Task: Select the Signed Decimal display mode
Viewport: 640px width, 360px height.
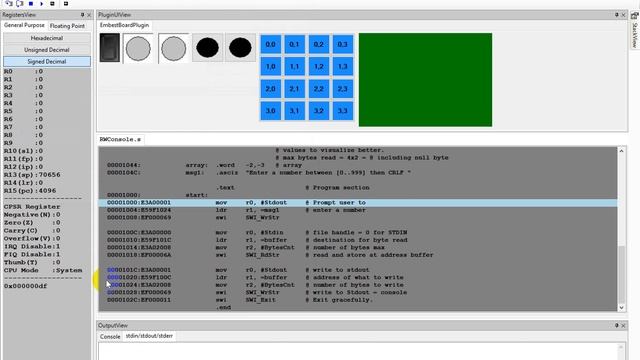Action: point(47,62)
